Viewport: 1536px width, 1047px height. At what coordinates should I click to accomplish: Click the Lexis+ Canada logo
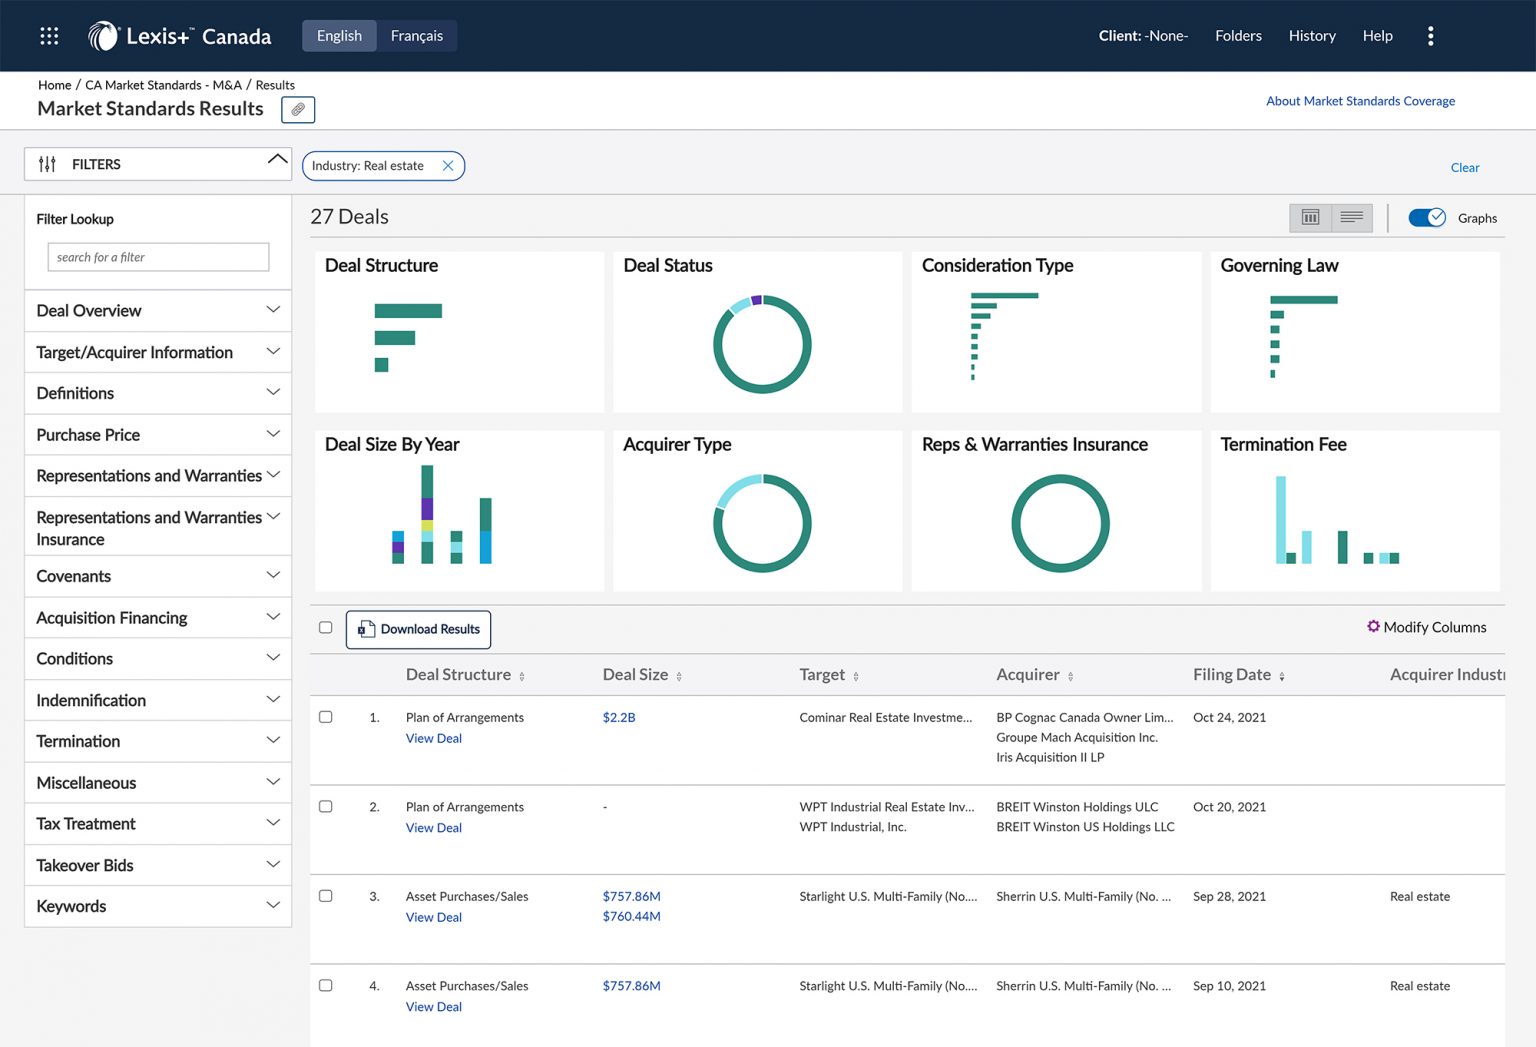[x=178, y=35]
